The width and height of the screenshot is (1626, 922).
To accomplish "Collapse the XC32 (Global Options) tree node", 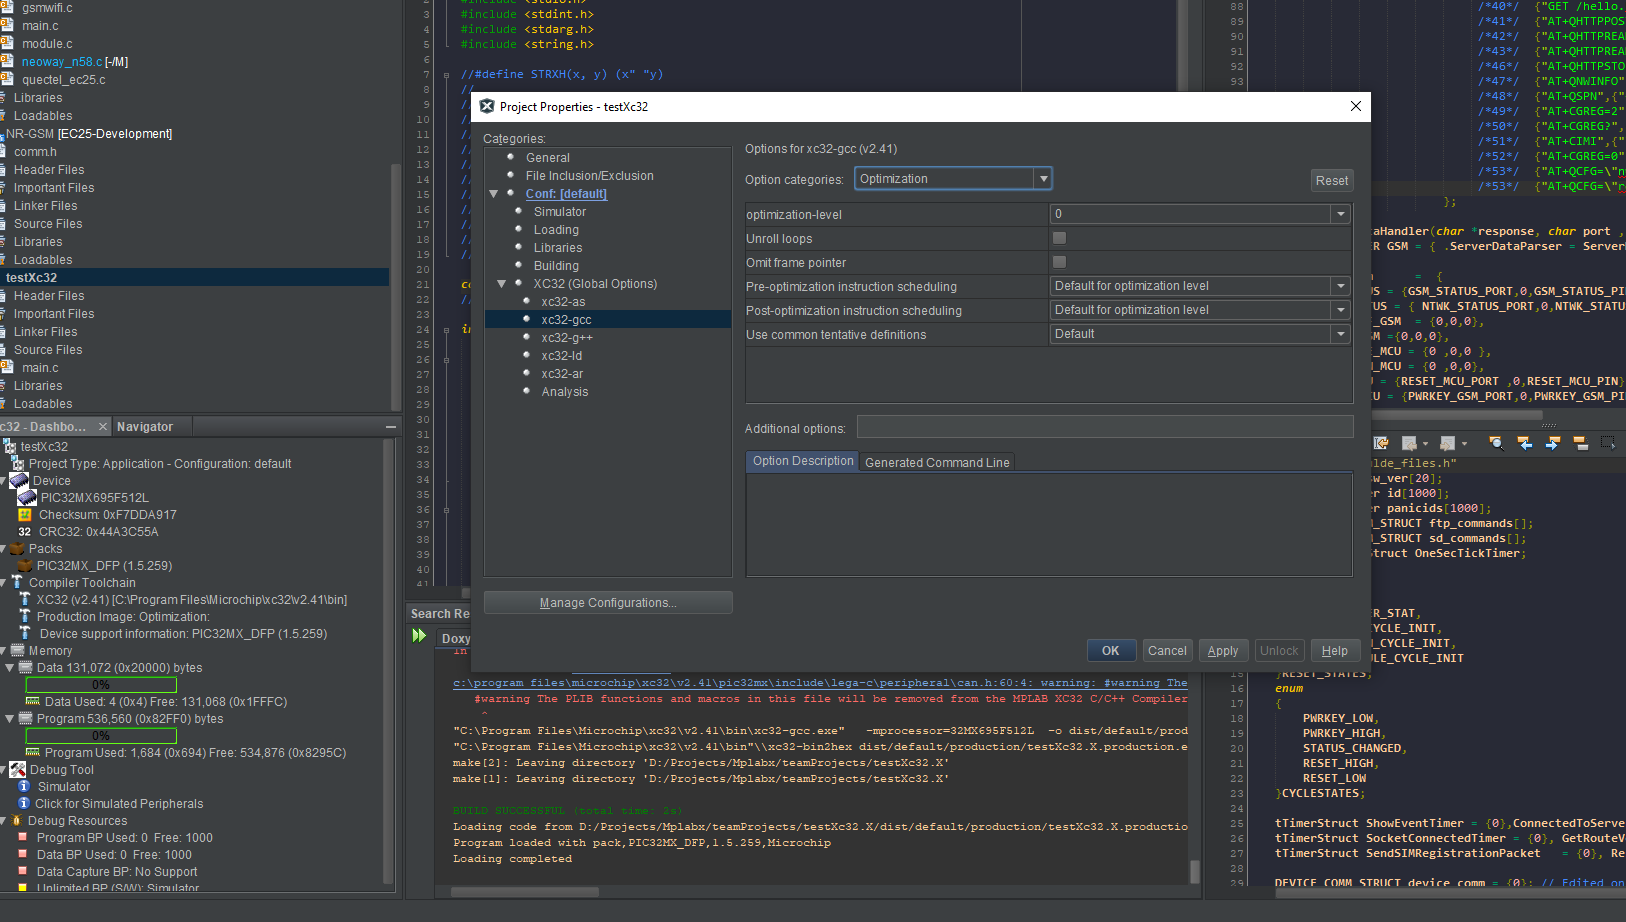I will pos(502,284).
